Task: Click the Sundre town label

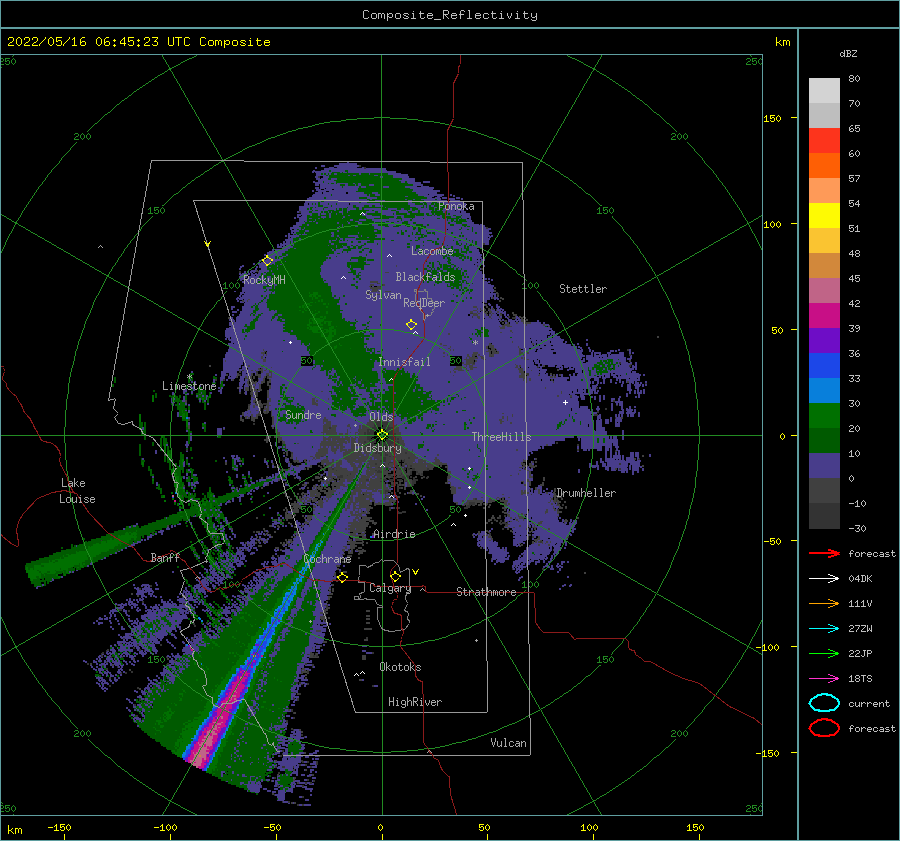Action: pyautogui.click(x=303, y=414)
